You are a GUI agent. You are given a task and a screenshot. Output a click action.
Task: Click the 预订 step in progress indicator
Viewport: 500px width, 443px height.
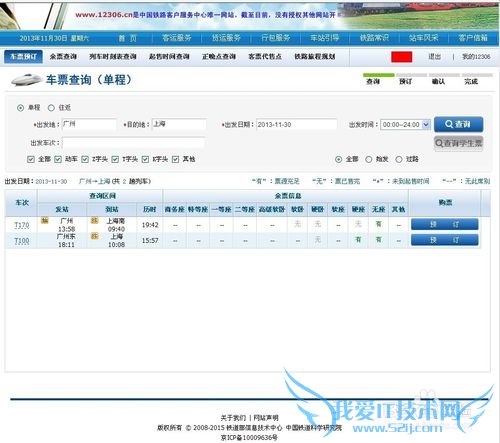coord(406,81)
